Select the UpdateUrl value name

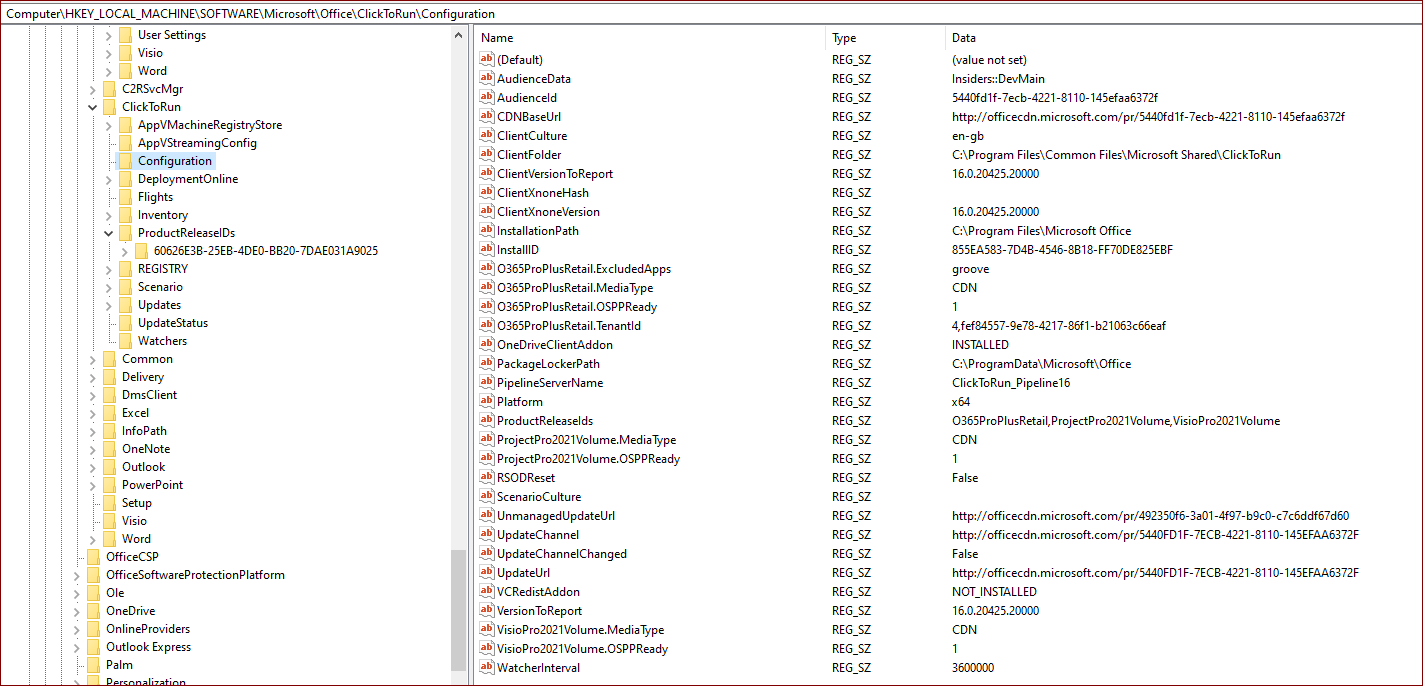(x=523, y=573)
